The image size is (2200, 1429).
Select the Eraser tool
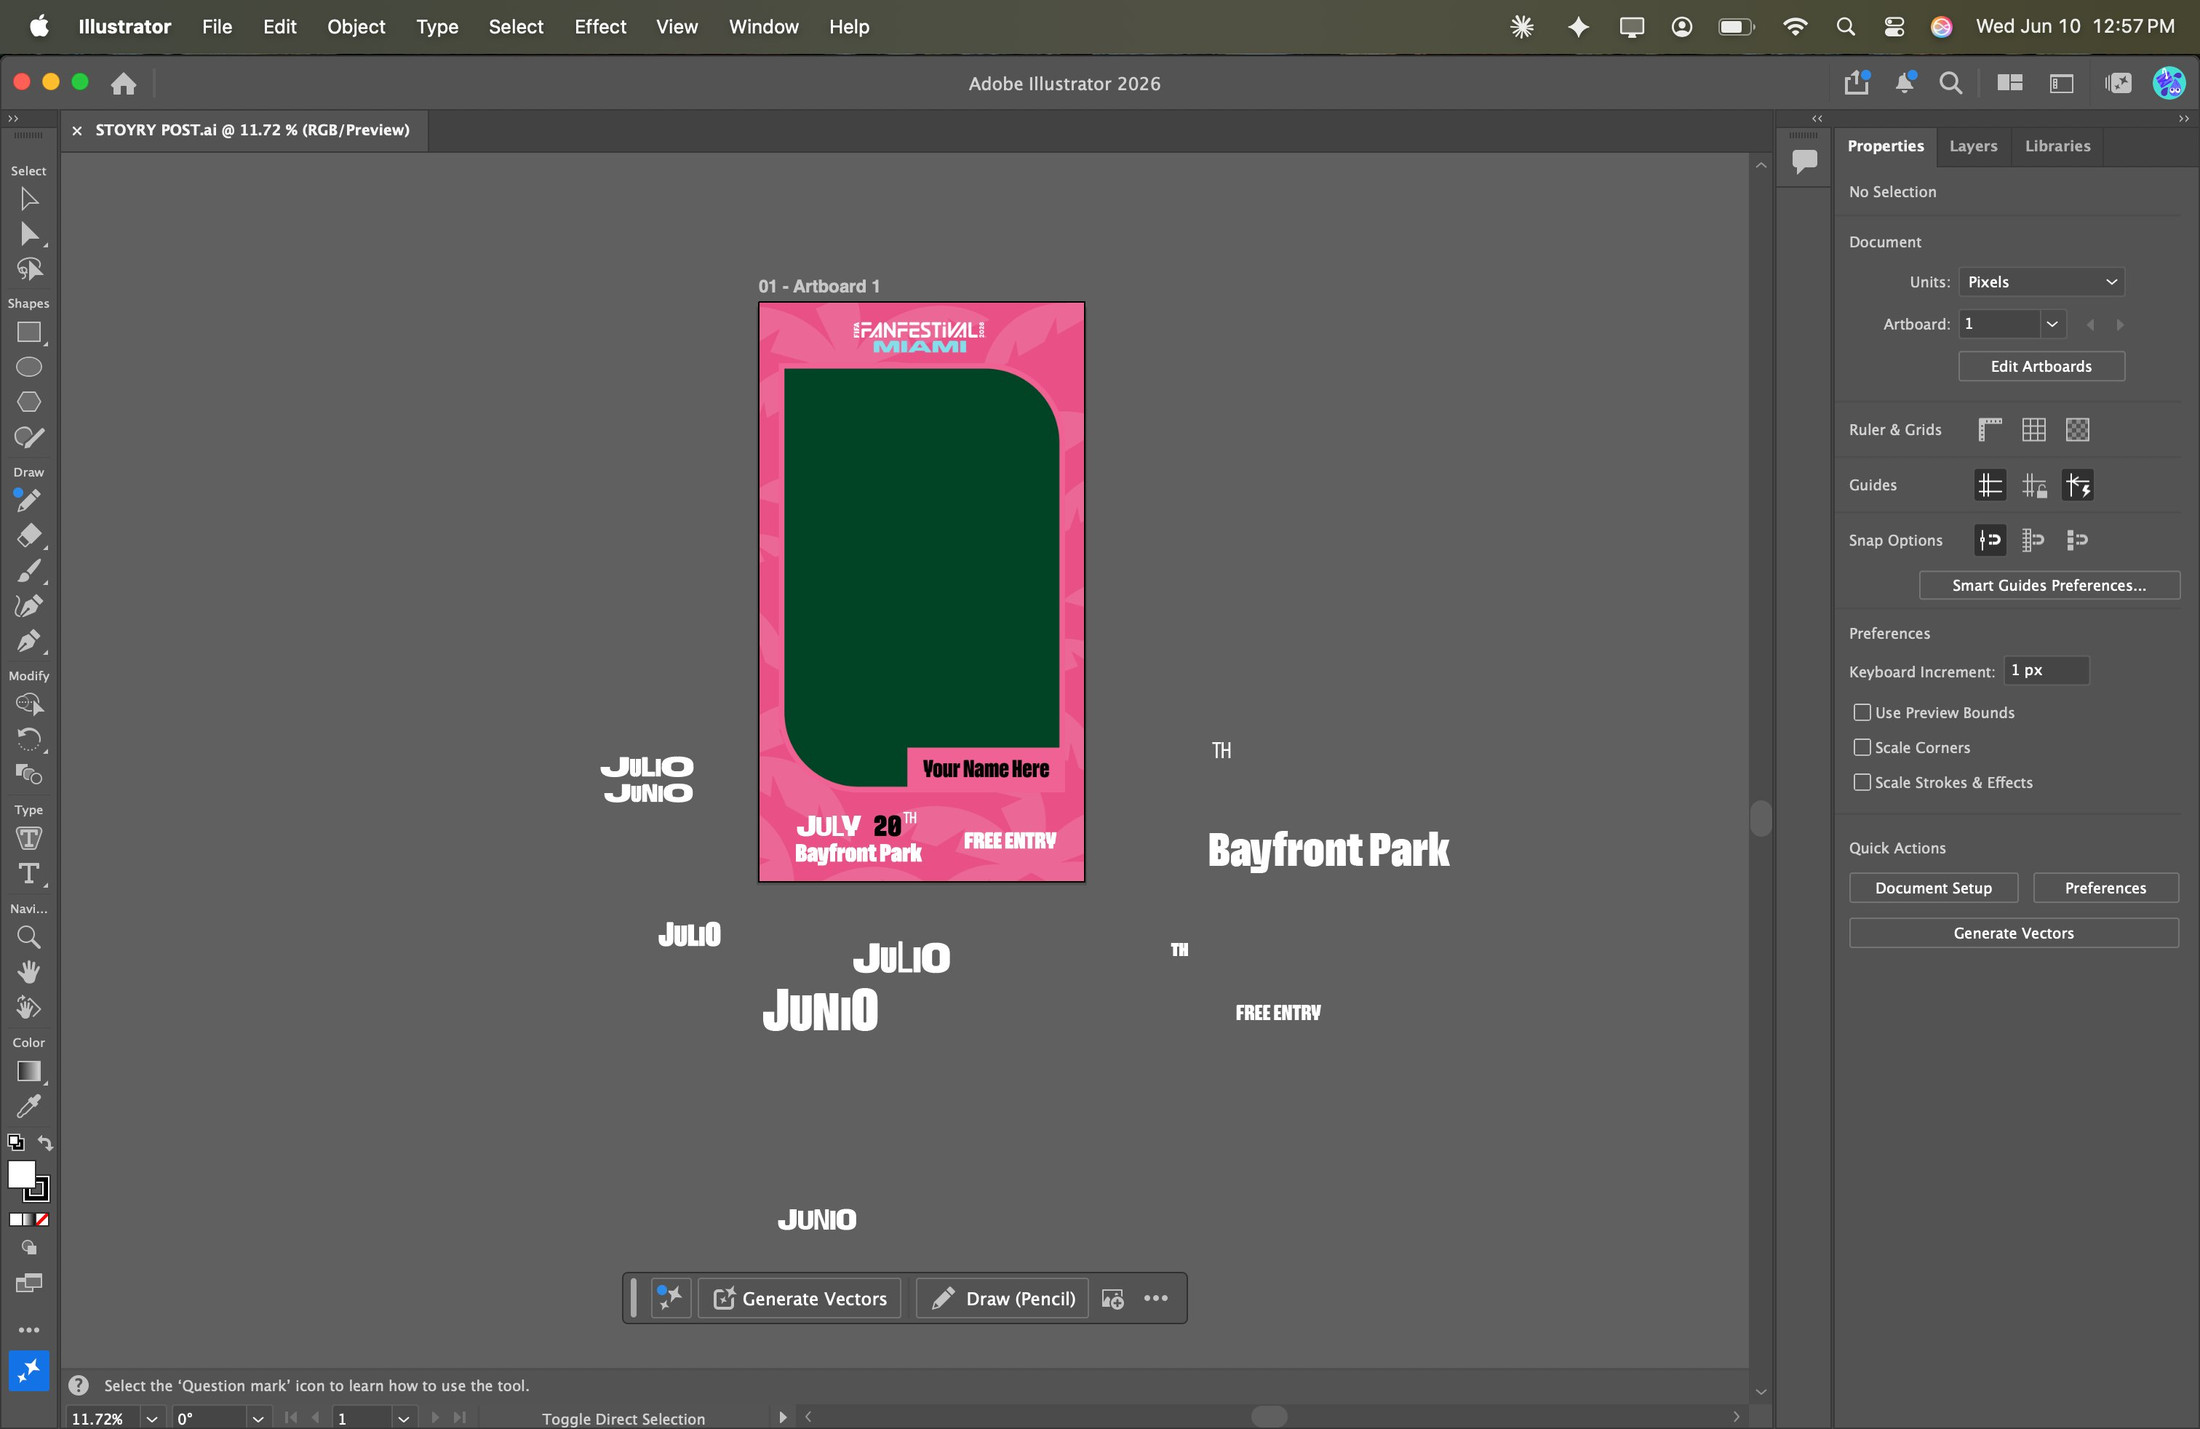pyautogui.click(x=28, y=535)
